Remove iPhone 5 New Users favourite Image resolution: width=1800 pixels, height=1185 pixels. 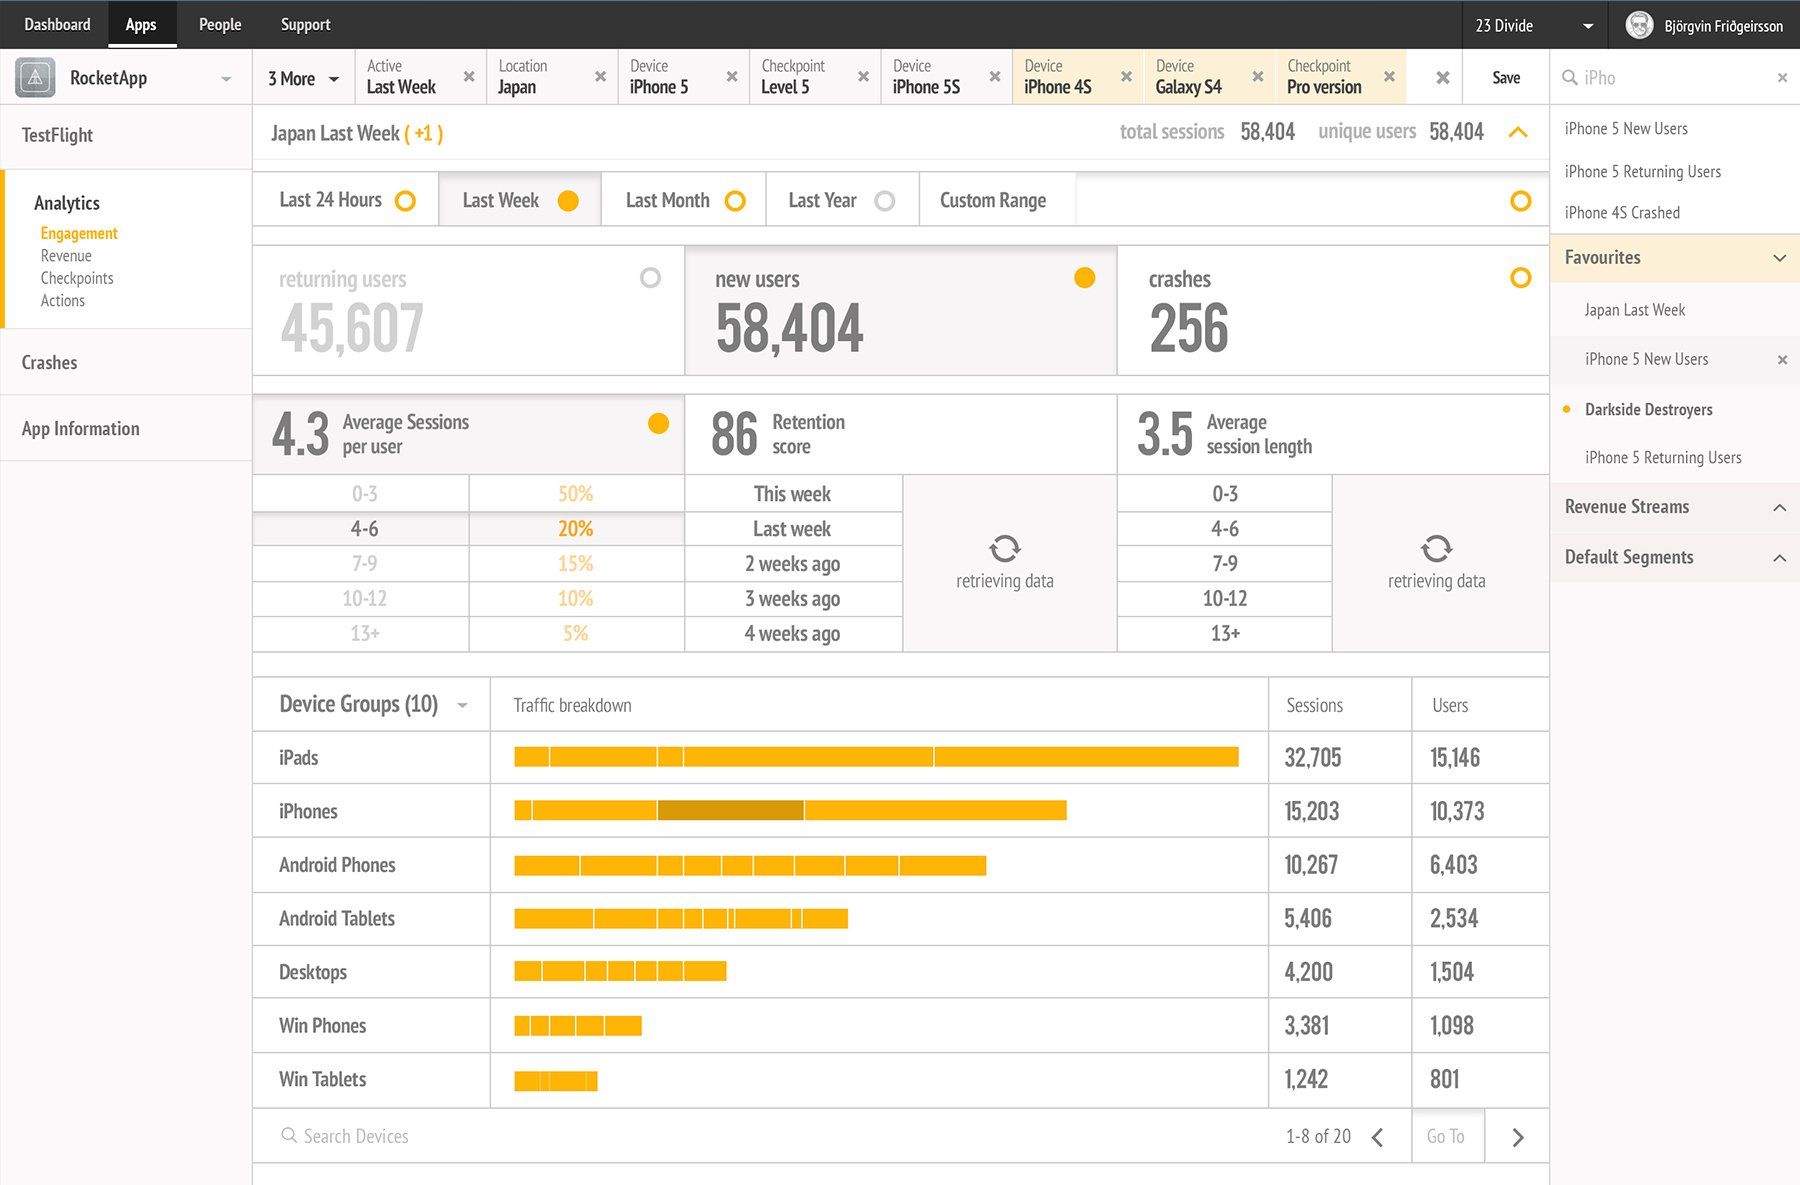pos(1782,360)
